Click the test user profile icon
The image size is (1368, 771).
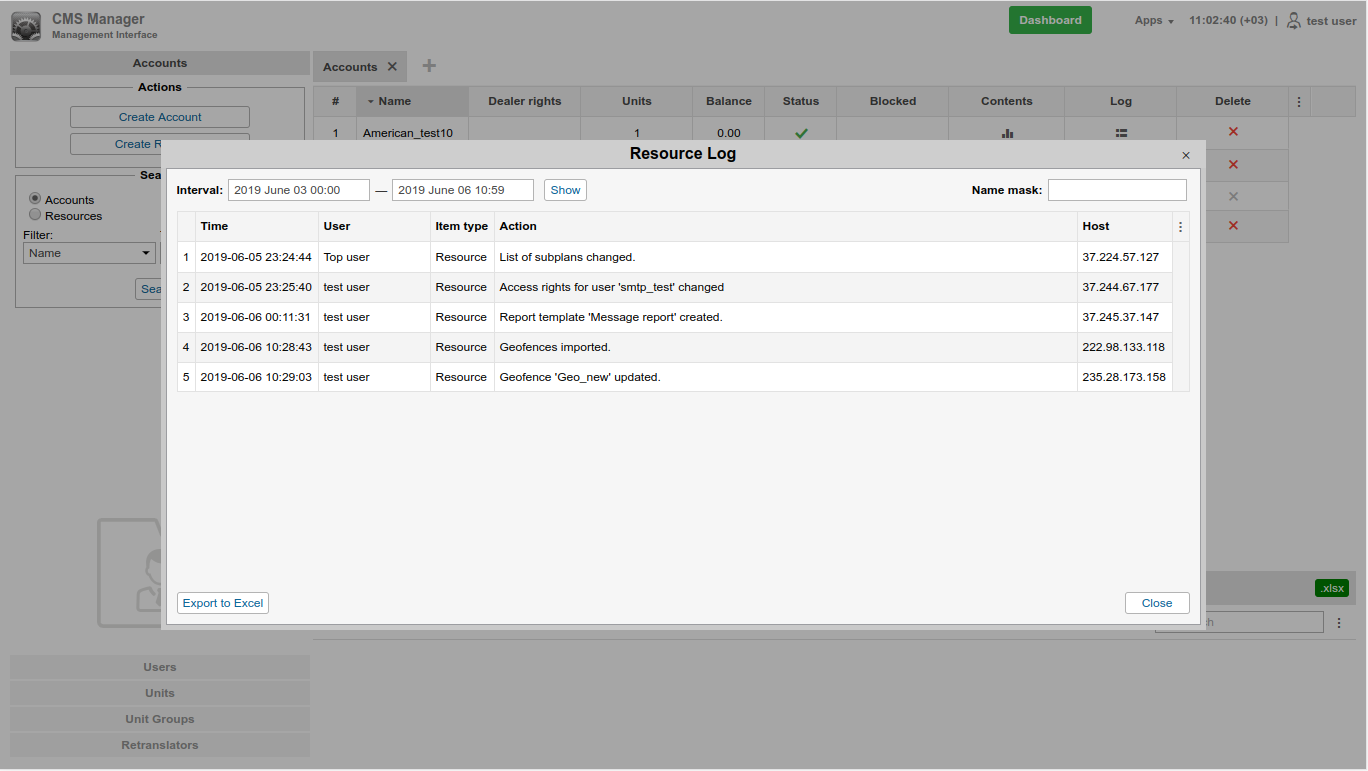(1294, 20)
